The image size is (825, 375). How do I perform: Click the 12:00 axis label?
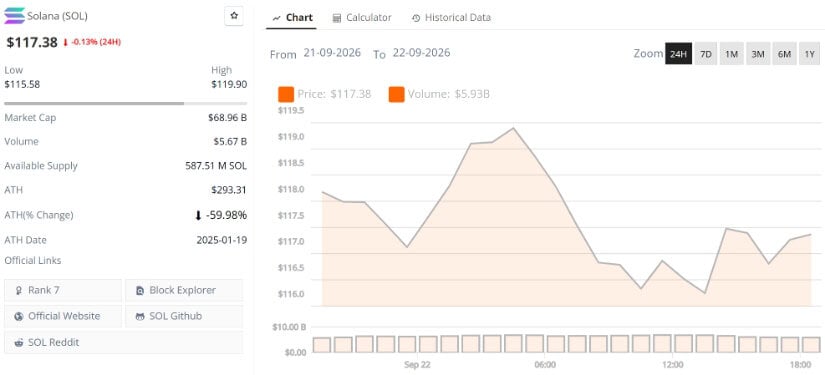673,365
